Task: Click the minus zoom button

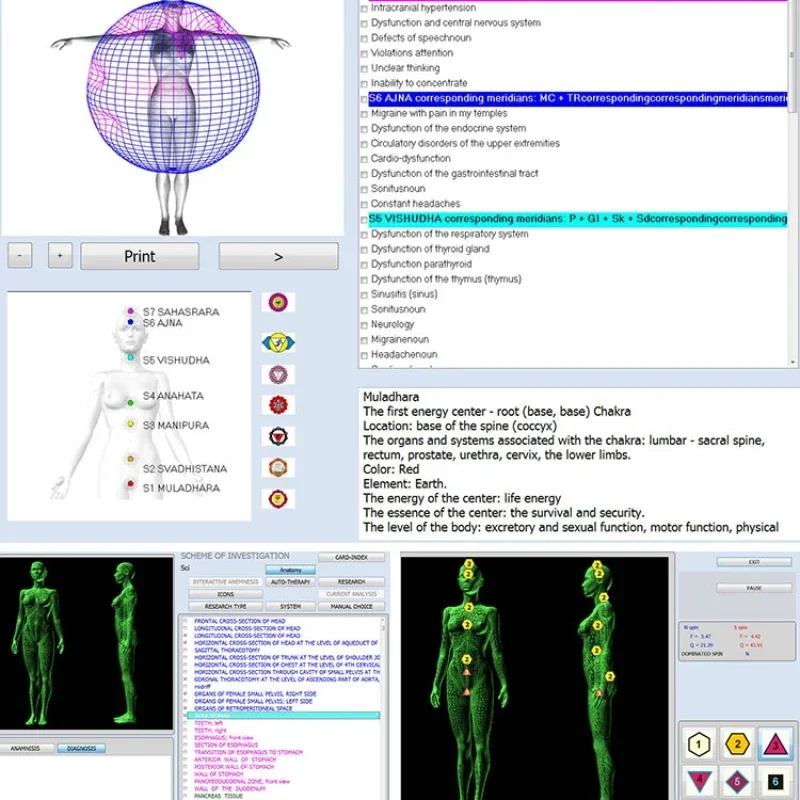Action: coord(20,256)
